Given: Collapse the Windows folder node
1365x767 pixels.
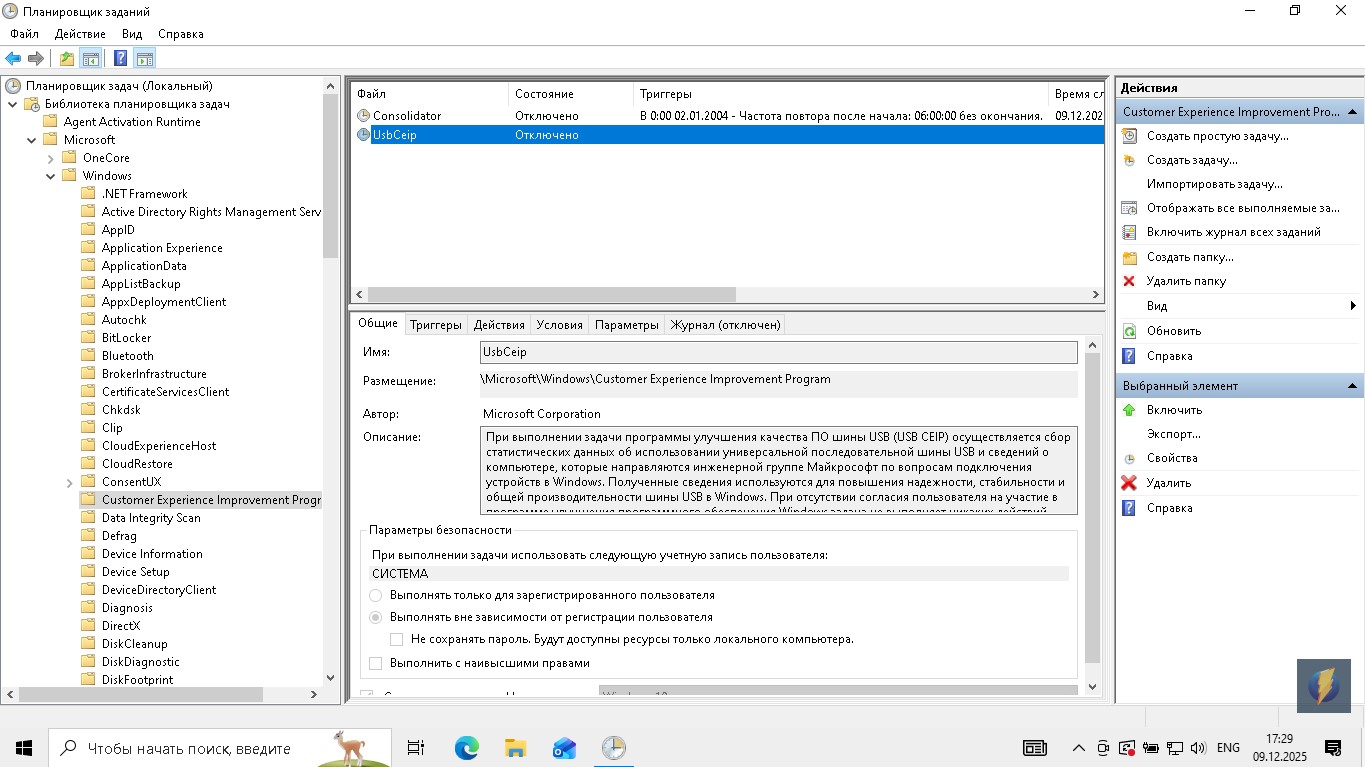Looking at the screenshot, I should tap(51, 176).
